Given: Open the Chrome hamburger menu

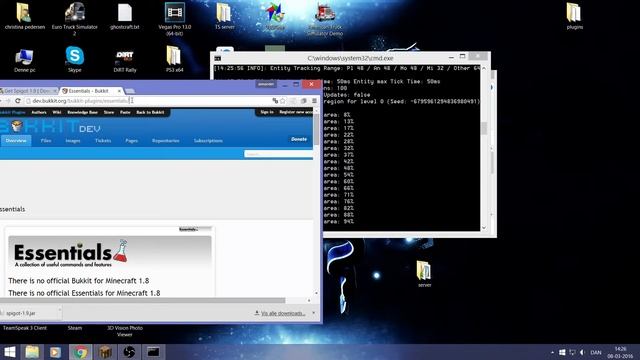Looking at the screenshot, I should point(314,101).
